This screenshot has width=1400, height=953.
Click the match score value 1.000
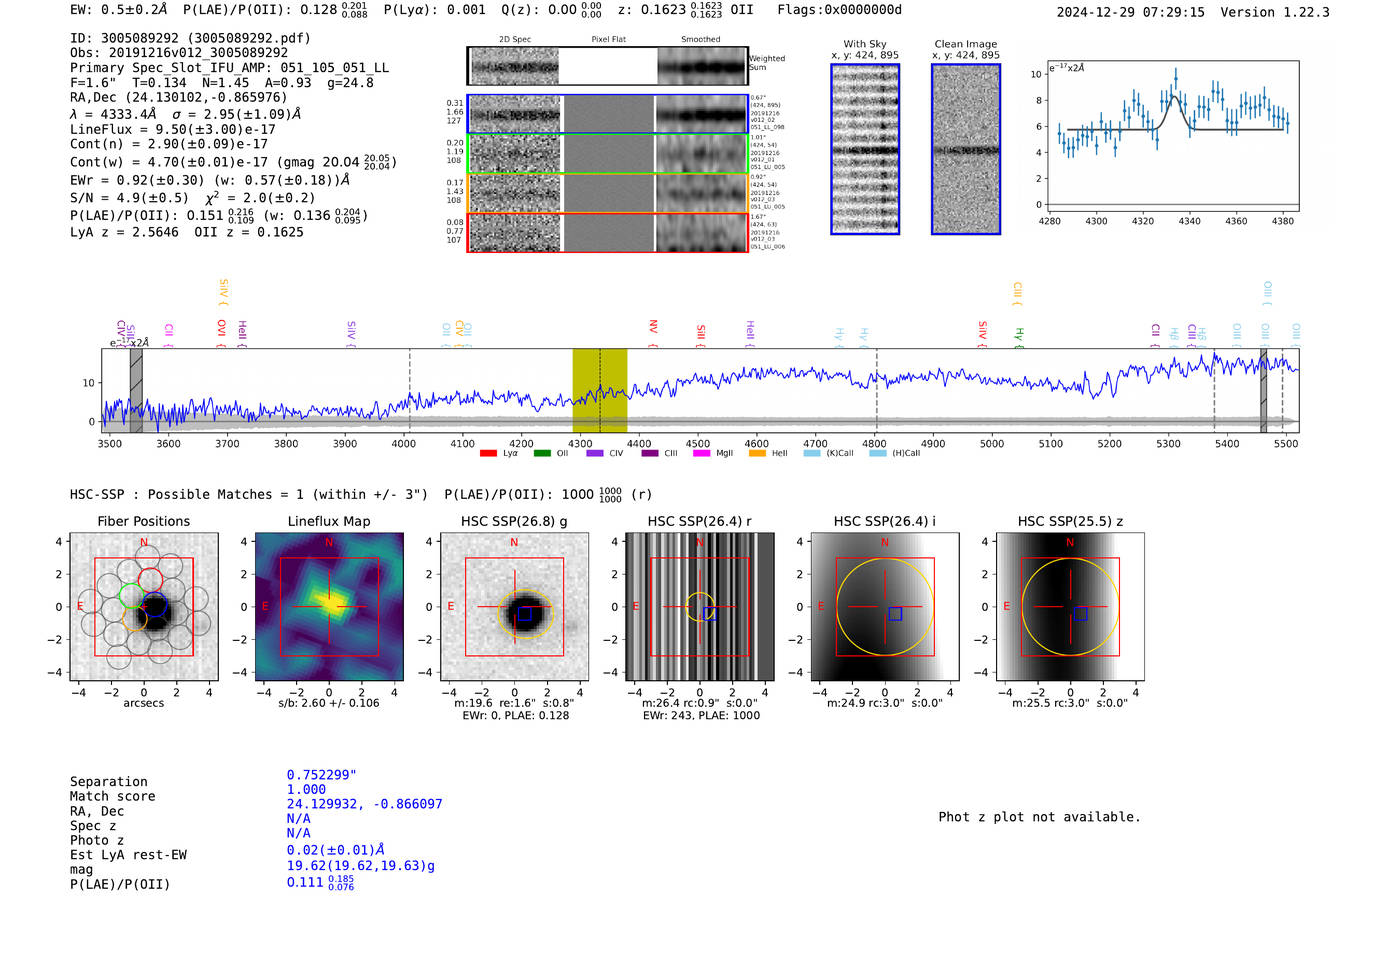(306, 789)
